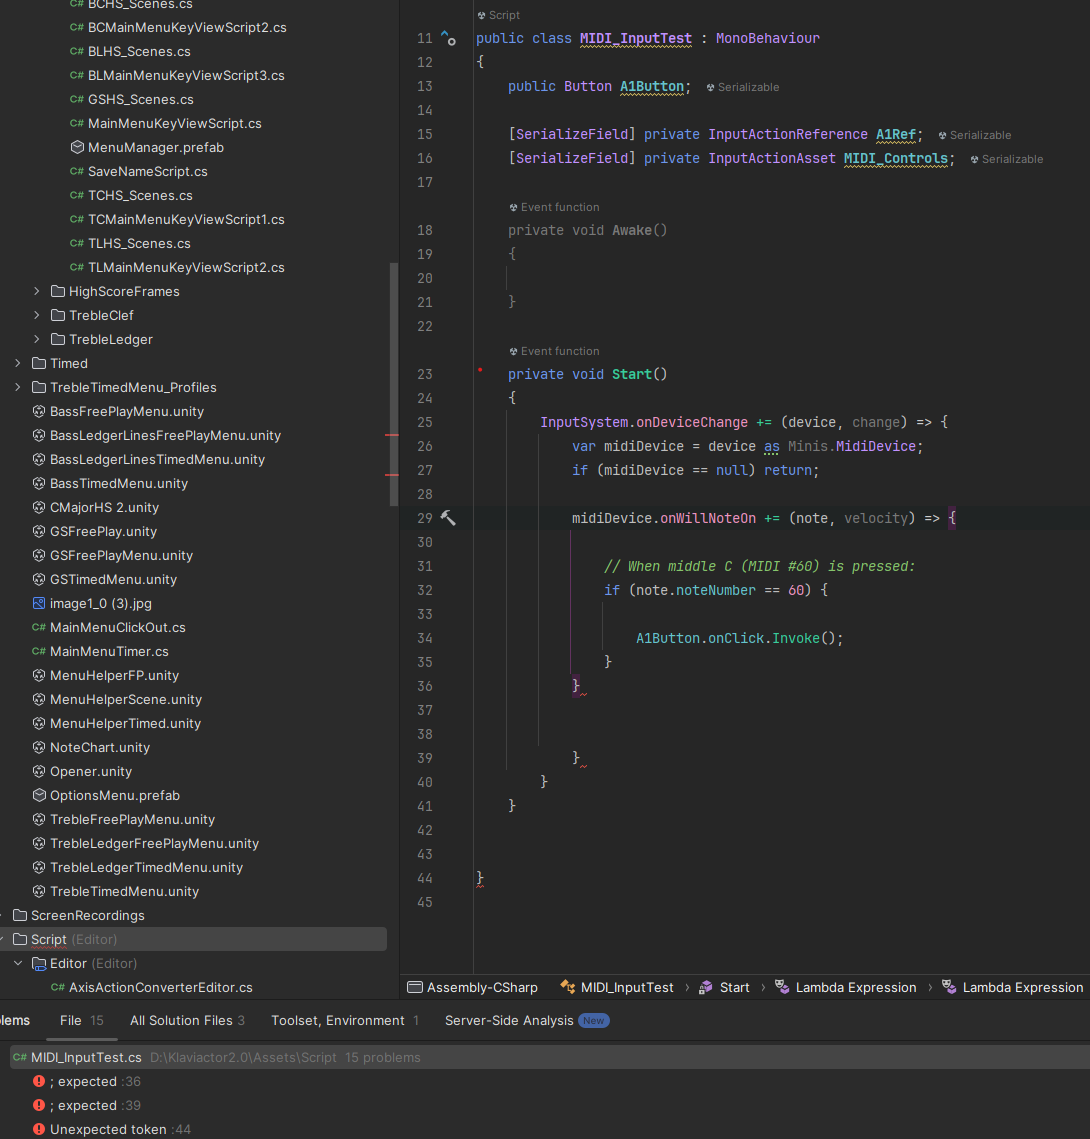Screen dimensions: 1090x1139
Task: Click the error icon beside 'Unexpected token :44'
Action: (40, 1129)
